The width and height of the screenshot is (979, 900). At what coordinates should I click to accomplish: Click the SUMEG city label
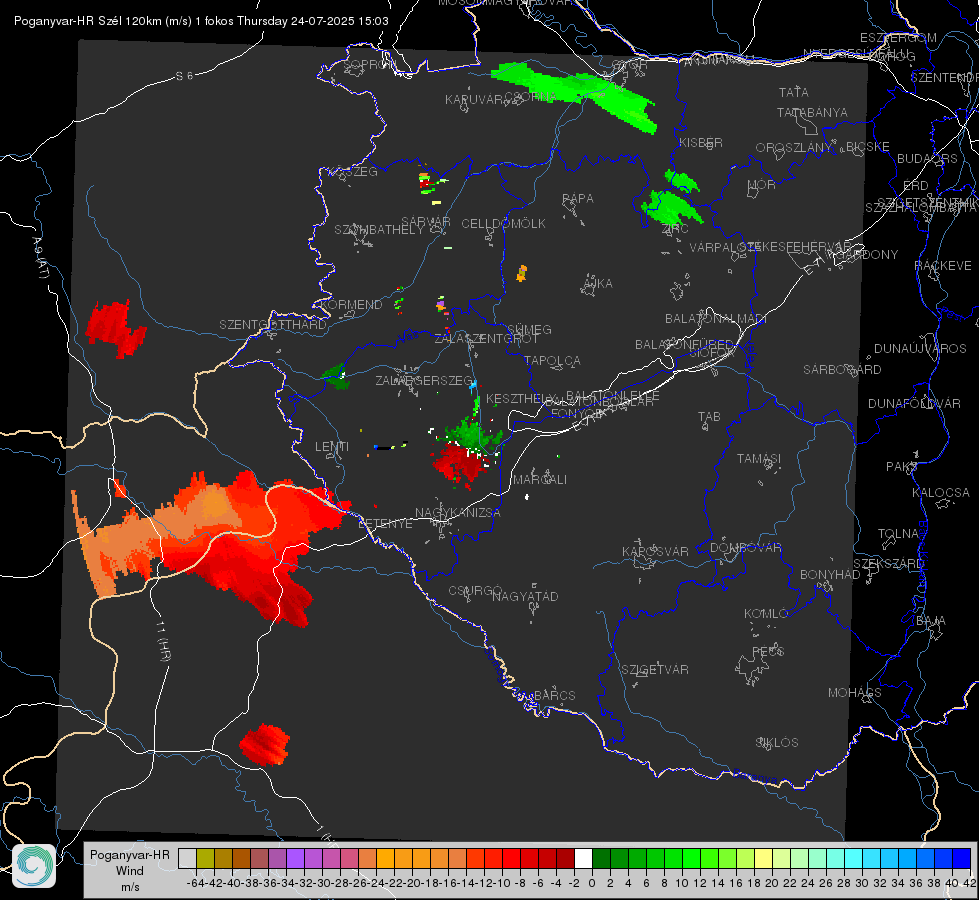point(529,330)
